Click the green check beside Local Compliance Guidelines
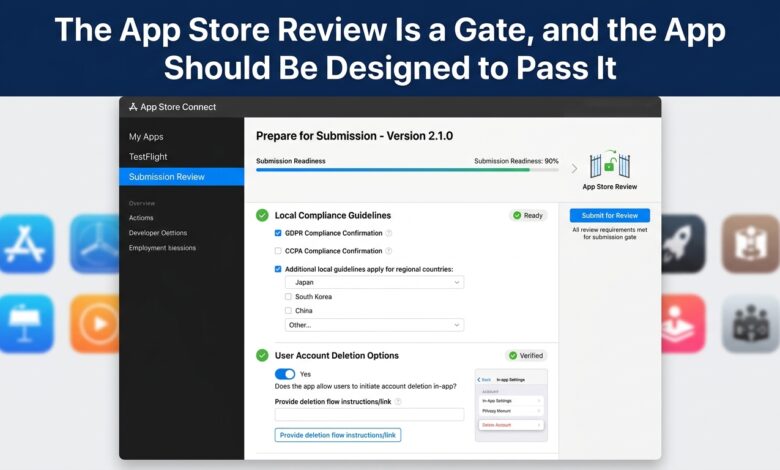This screenshot has width=780, height=470. [262, 215]
